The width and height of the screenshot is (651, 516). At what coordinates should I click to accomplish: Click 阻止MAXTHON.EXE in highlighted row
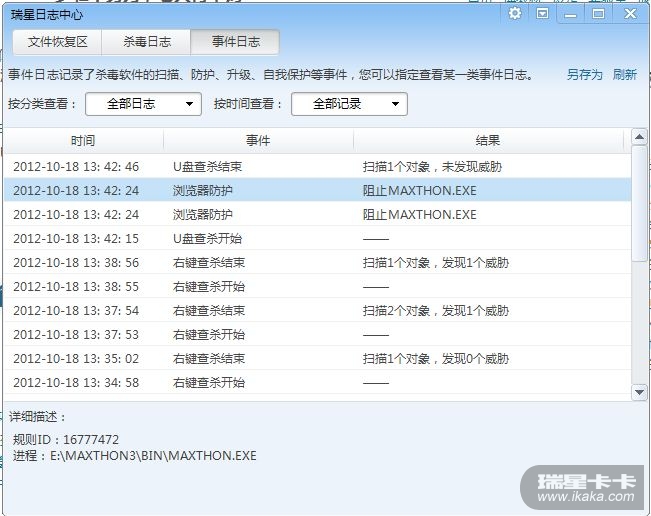(x=419, y=191)
